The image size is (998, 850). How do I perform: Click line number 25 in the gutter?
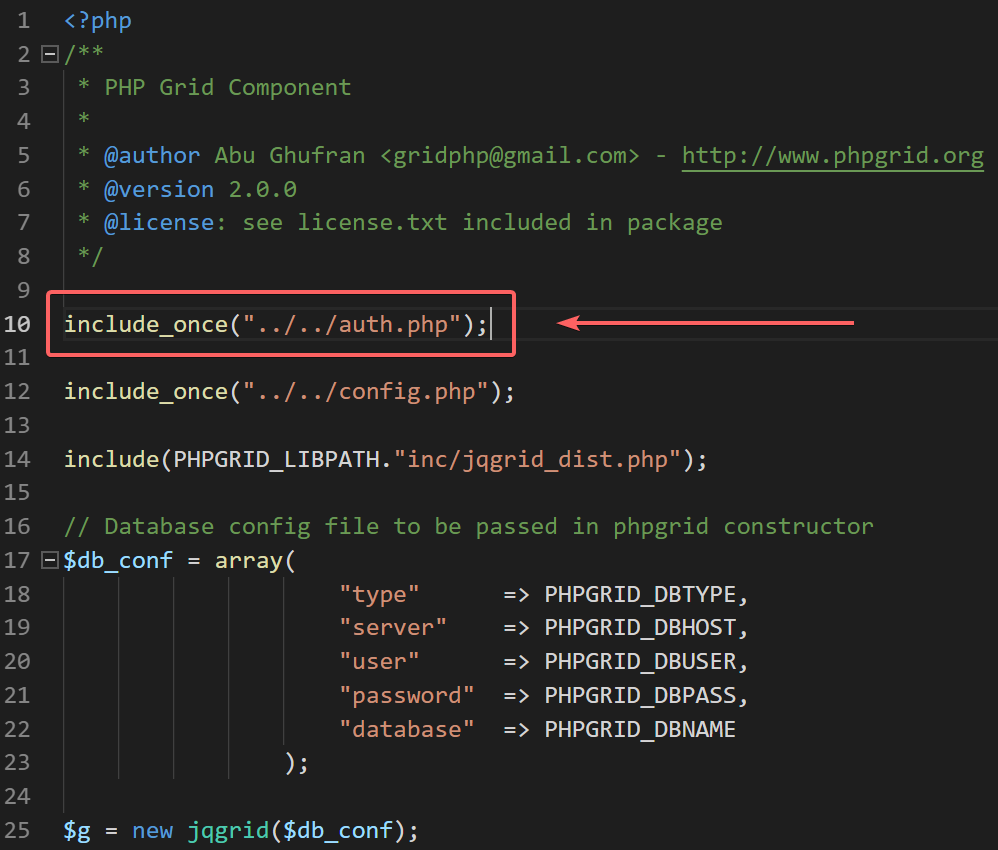tap(18, 830)
